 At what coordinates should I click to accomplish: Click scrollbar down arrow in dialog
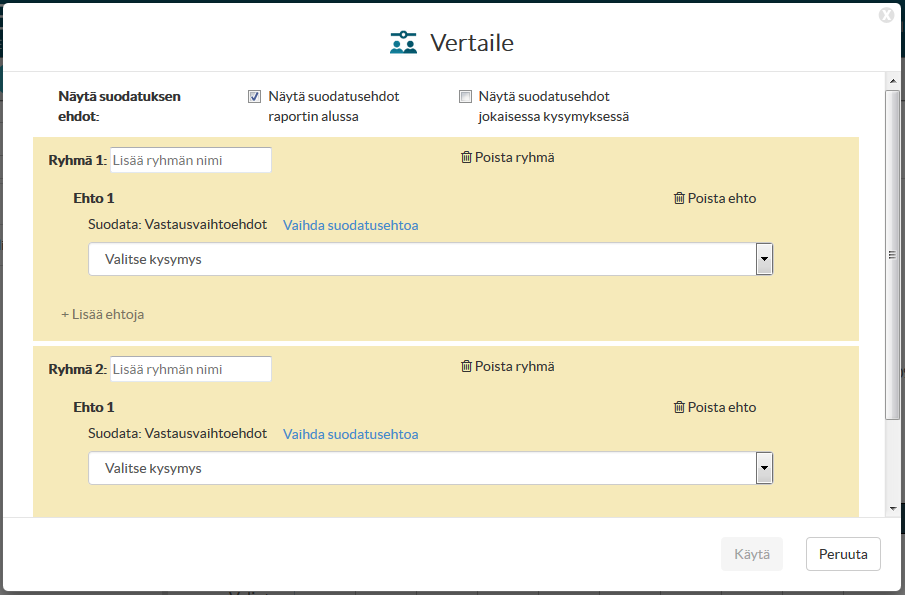(x=893, y=508)
